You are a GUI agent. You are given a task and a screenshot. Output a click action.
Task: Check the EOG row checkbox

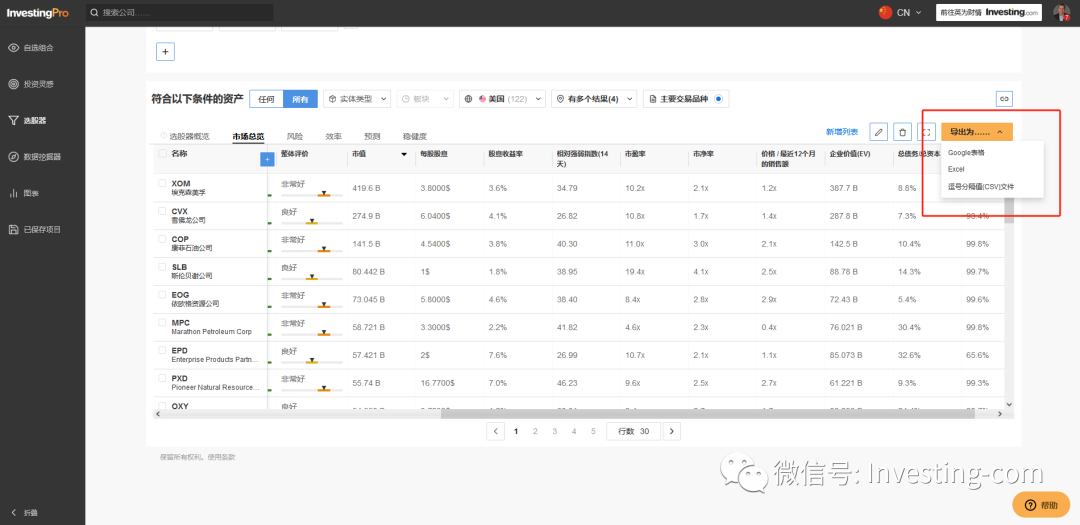click(163, 294)
